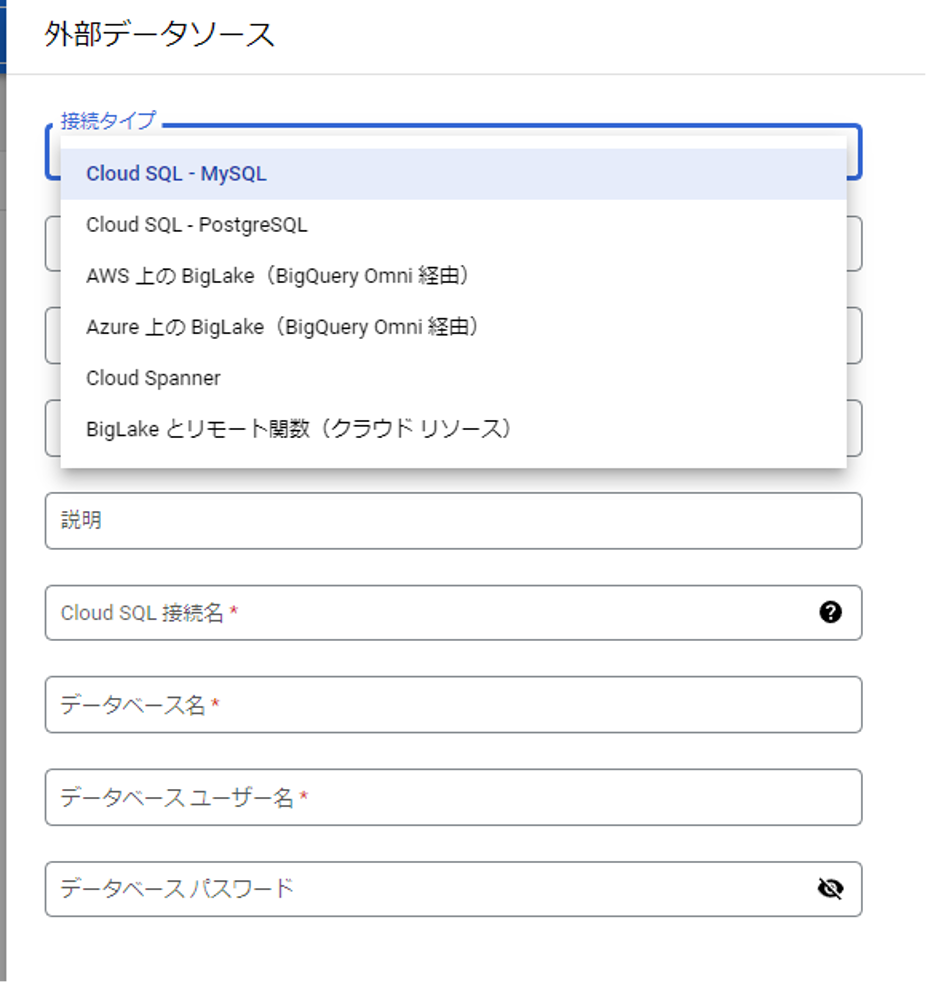Focus the データベース名 field
The width and height of the screenshot is (926, 982).
coord(453,705)
